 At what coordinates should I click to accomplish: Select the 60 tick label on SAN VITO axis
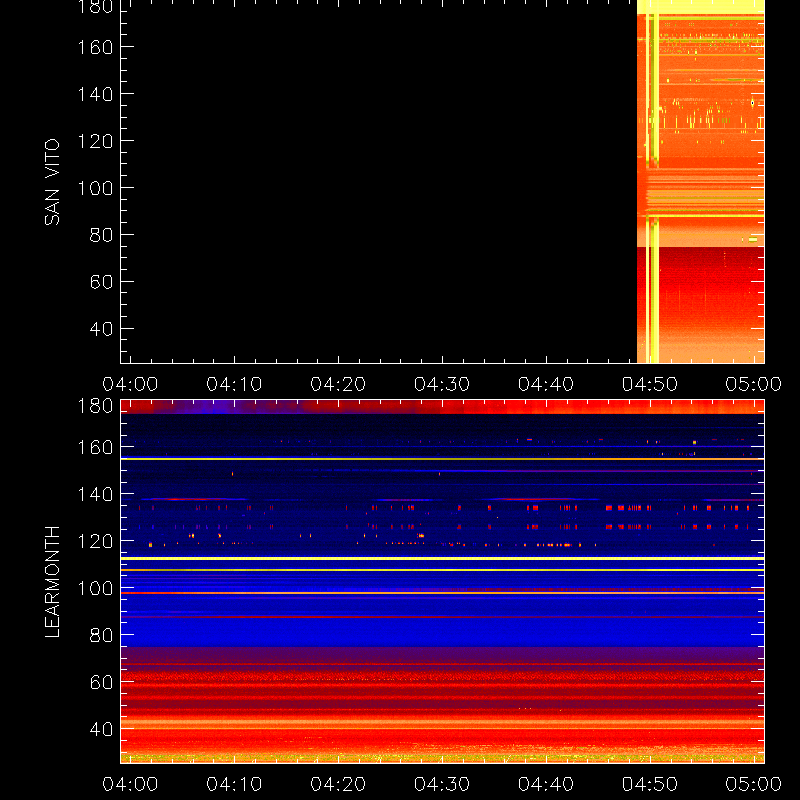[x=101, y=282]
